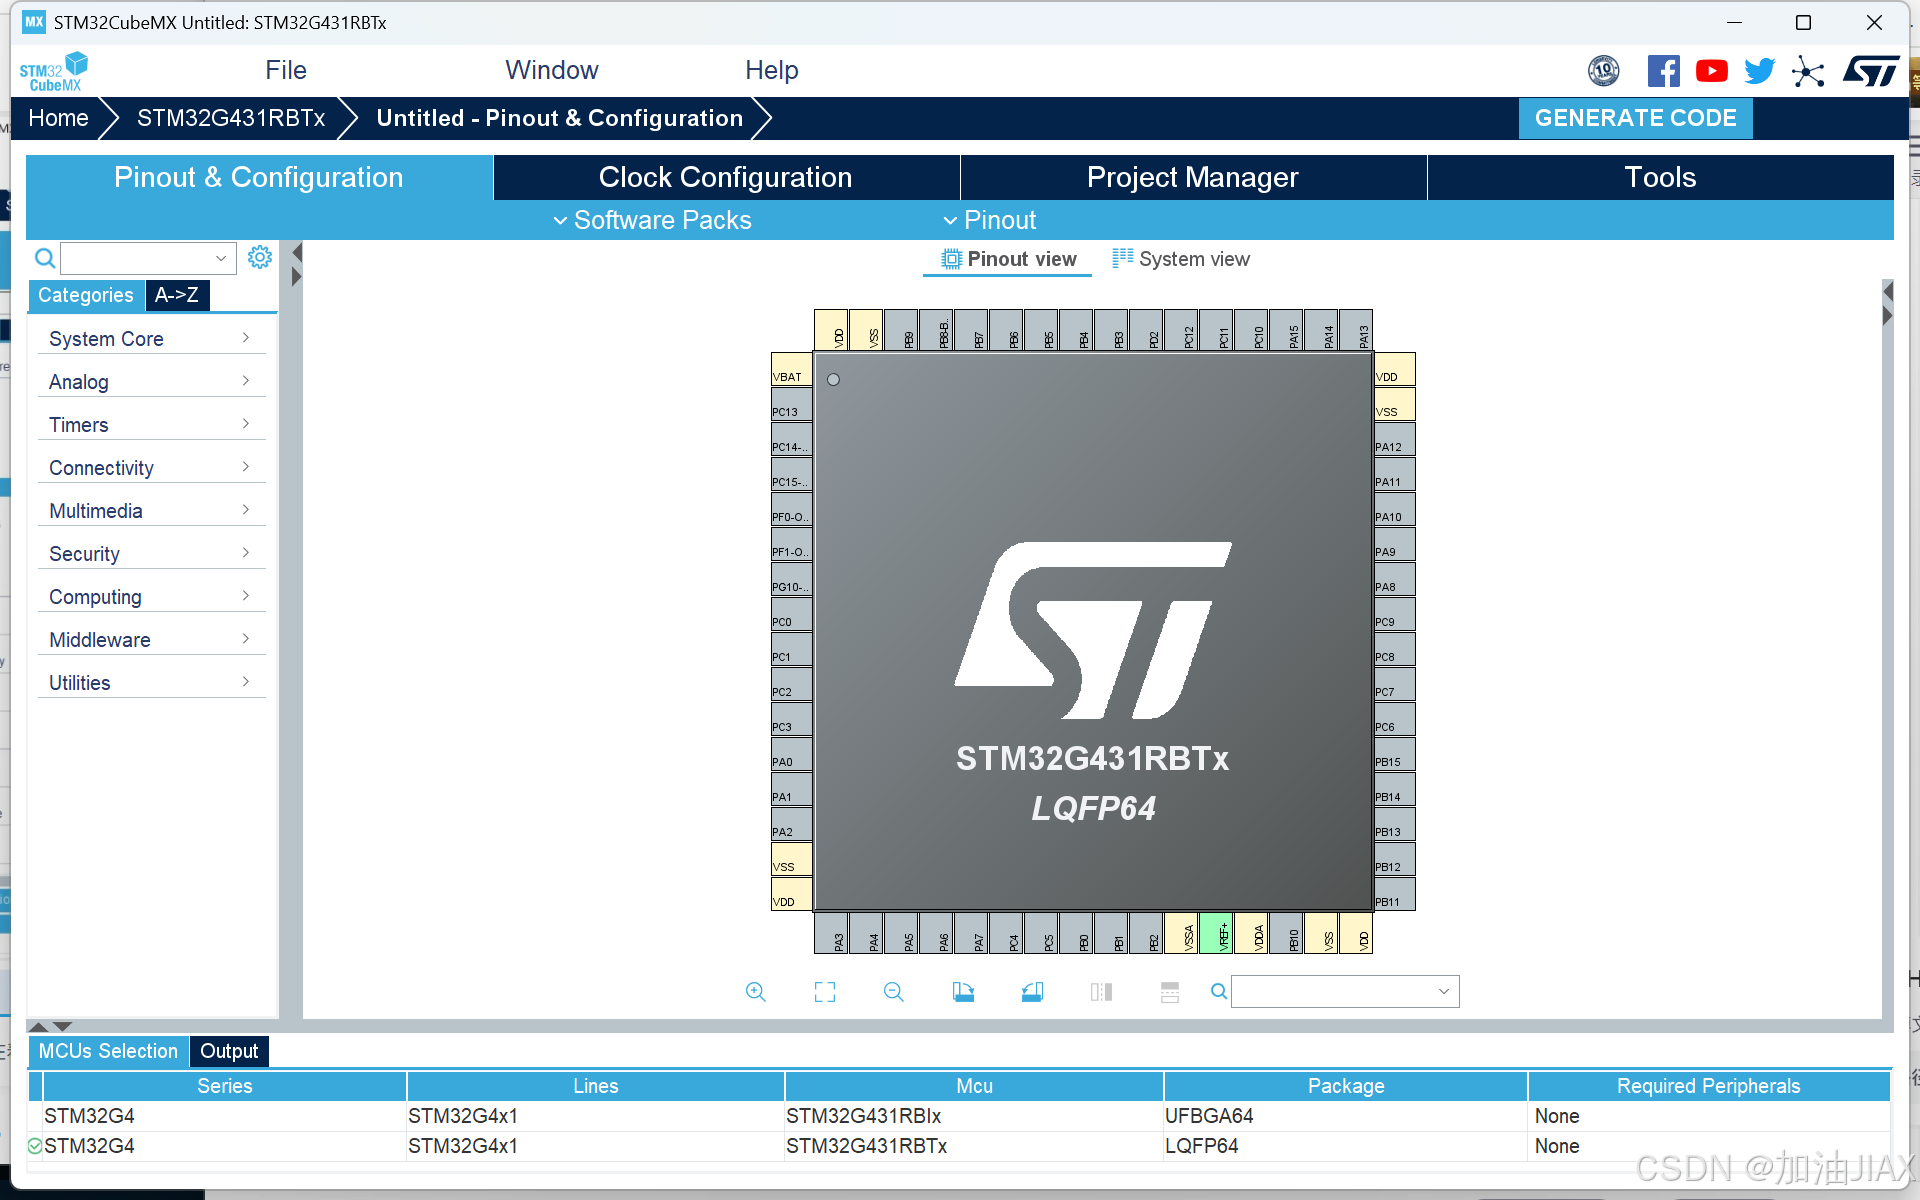Select pin PC13 on the chip

coord(791,404)
